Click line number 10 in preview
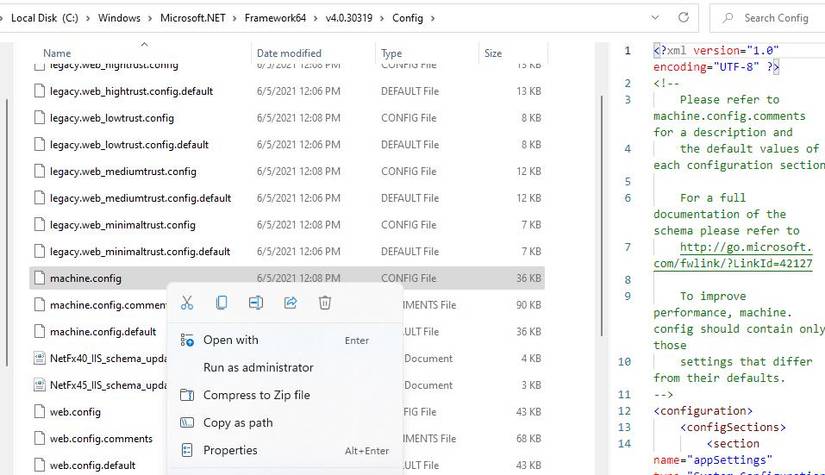Viewport: 825px width, 475px height. (x=624, y=361)
